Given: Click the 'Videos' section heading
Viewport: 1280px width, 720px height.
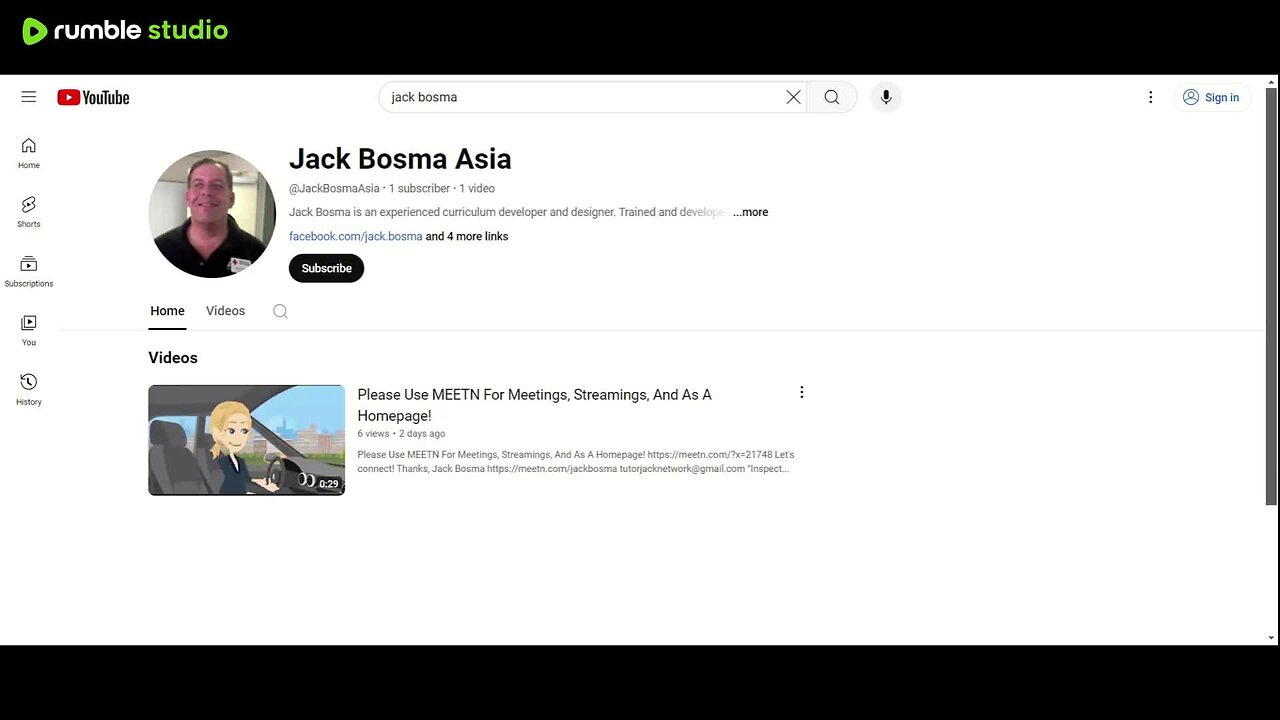Looking at the screenshot, I should pyautogui.click(x=173, y=358).
